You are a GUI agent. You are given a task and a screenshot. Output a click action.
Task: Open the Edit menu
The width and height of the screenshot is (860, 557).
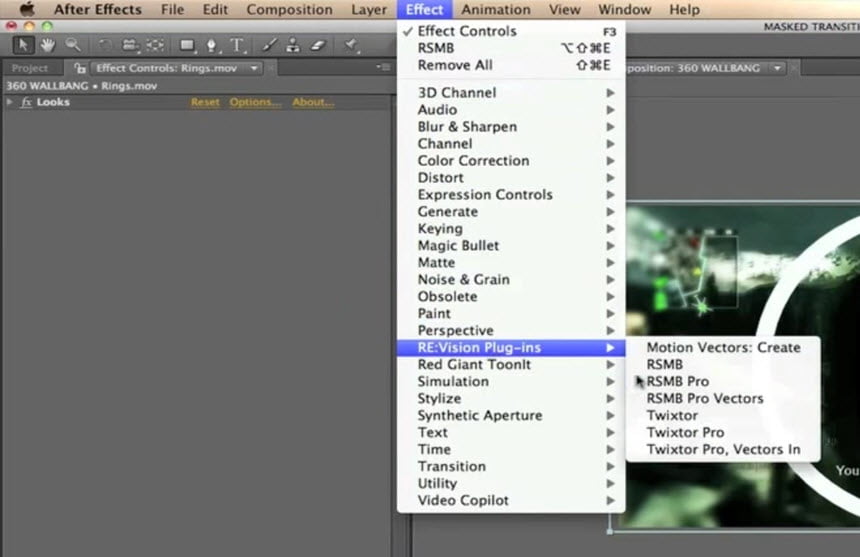pyautogui.click(x=215, y=9)
